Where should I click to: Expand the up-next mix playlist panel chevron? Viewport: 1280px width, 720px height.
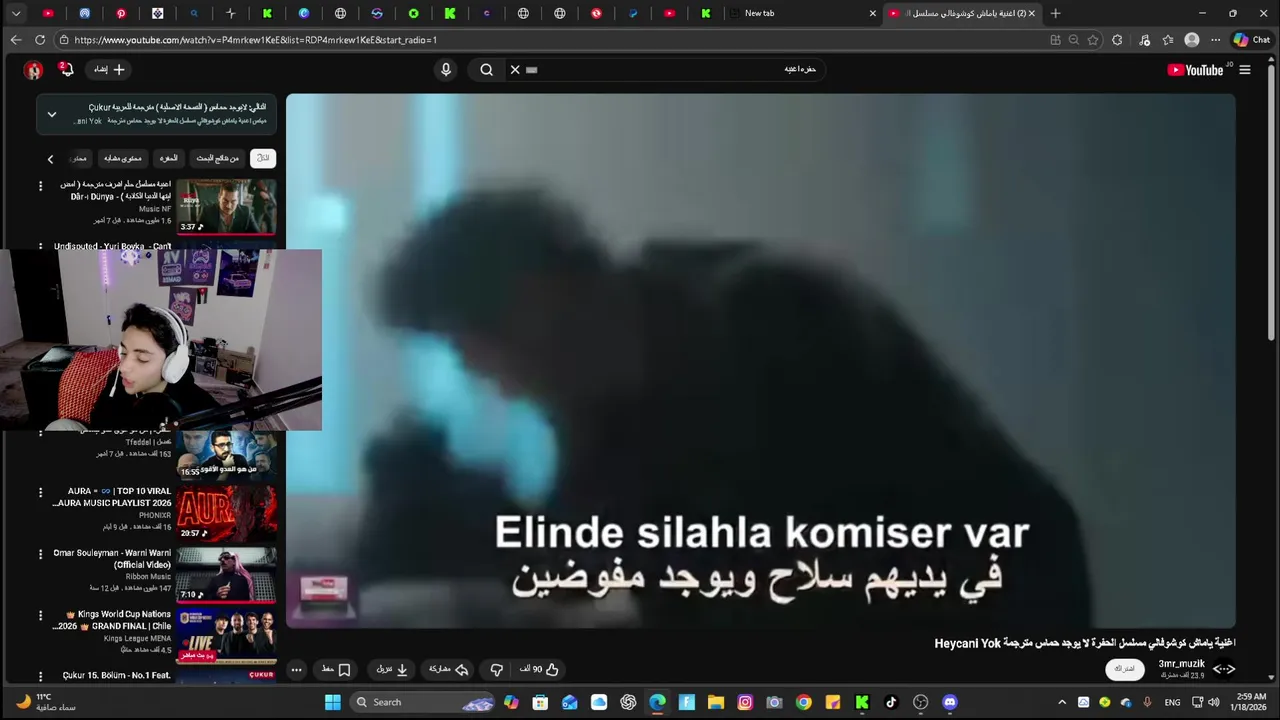[52, 114]
